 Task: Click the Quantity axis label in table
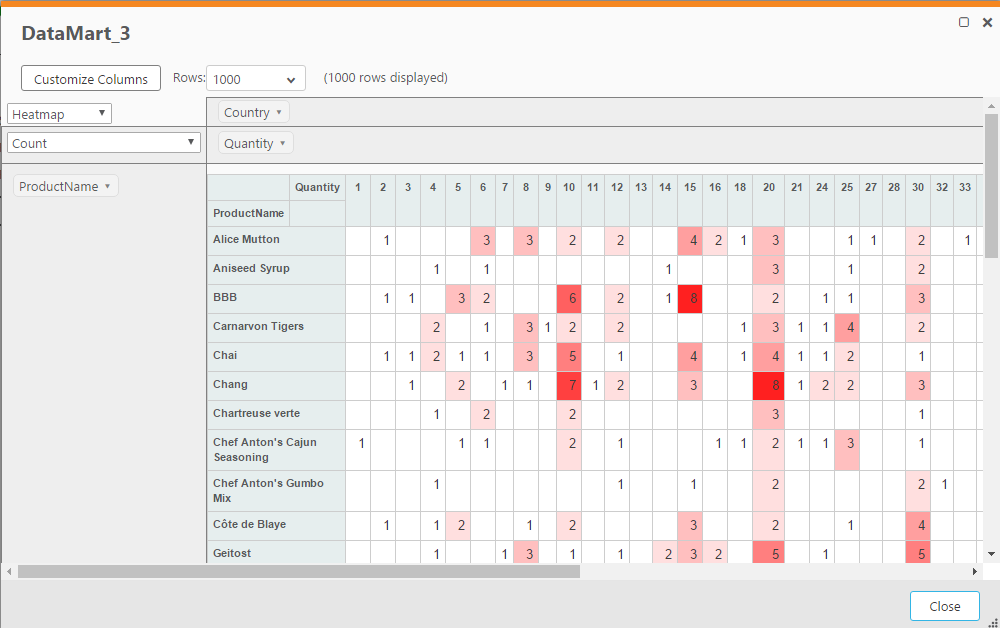point(317,187)
